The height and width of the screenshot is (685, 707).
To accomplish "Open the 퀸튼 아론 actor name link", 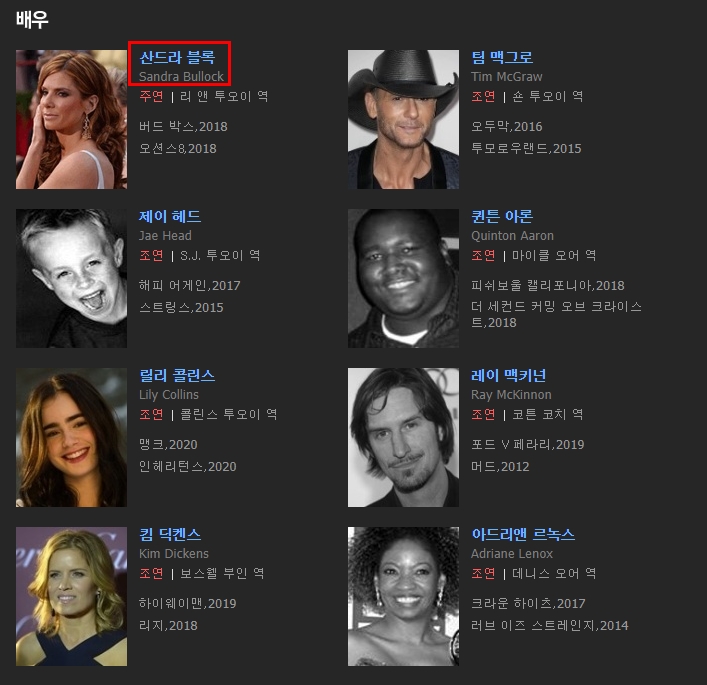I will 502,216.
